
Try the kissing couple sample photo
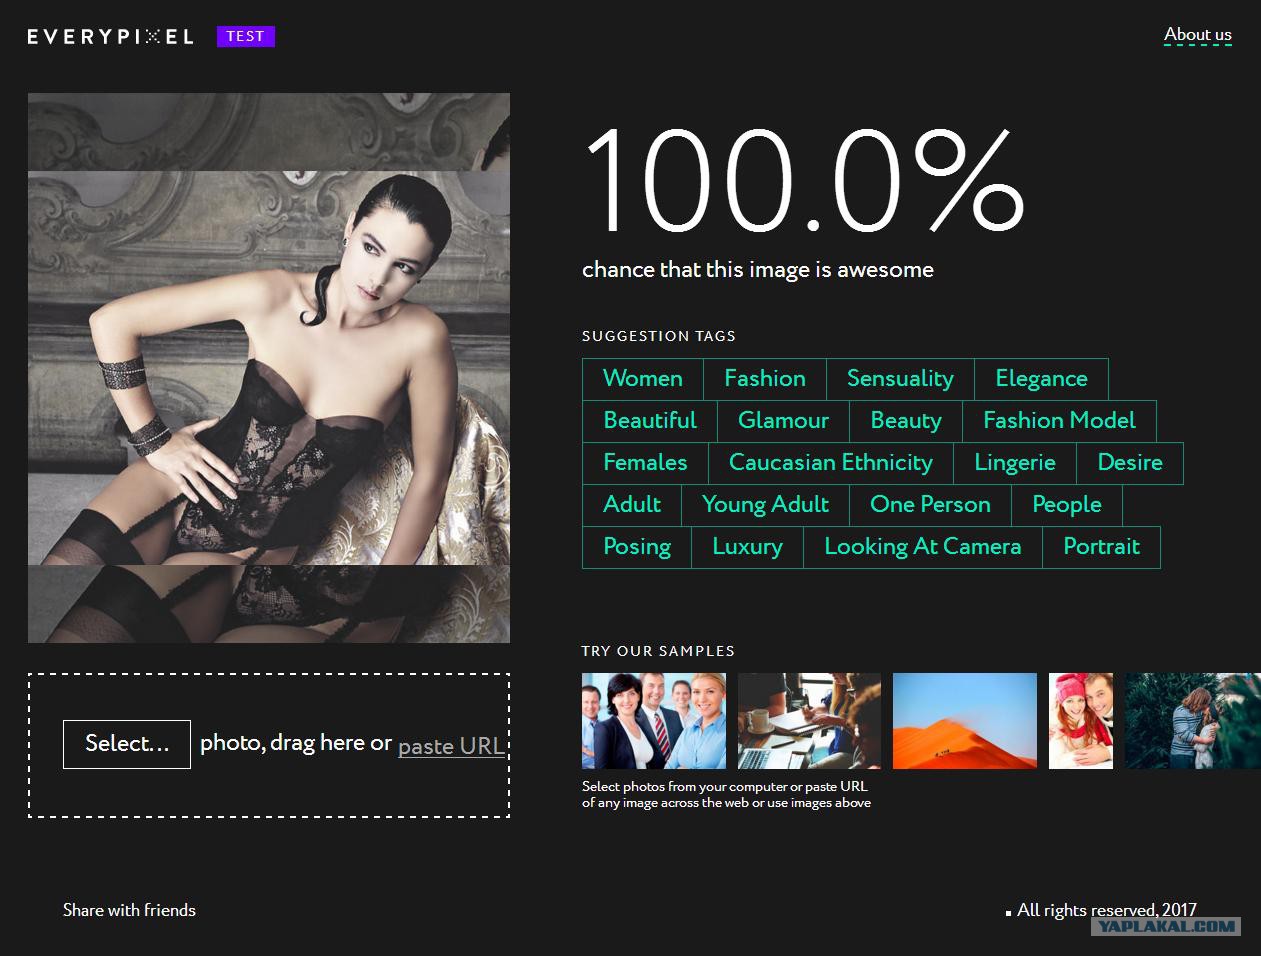tap(1193, 721)
